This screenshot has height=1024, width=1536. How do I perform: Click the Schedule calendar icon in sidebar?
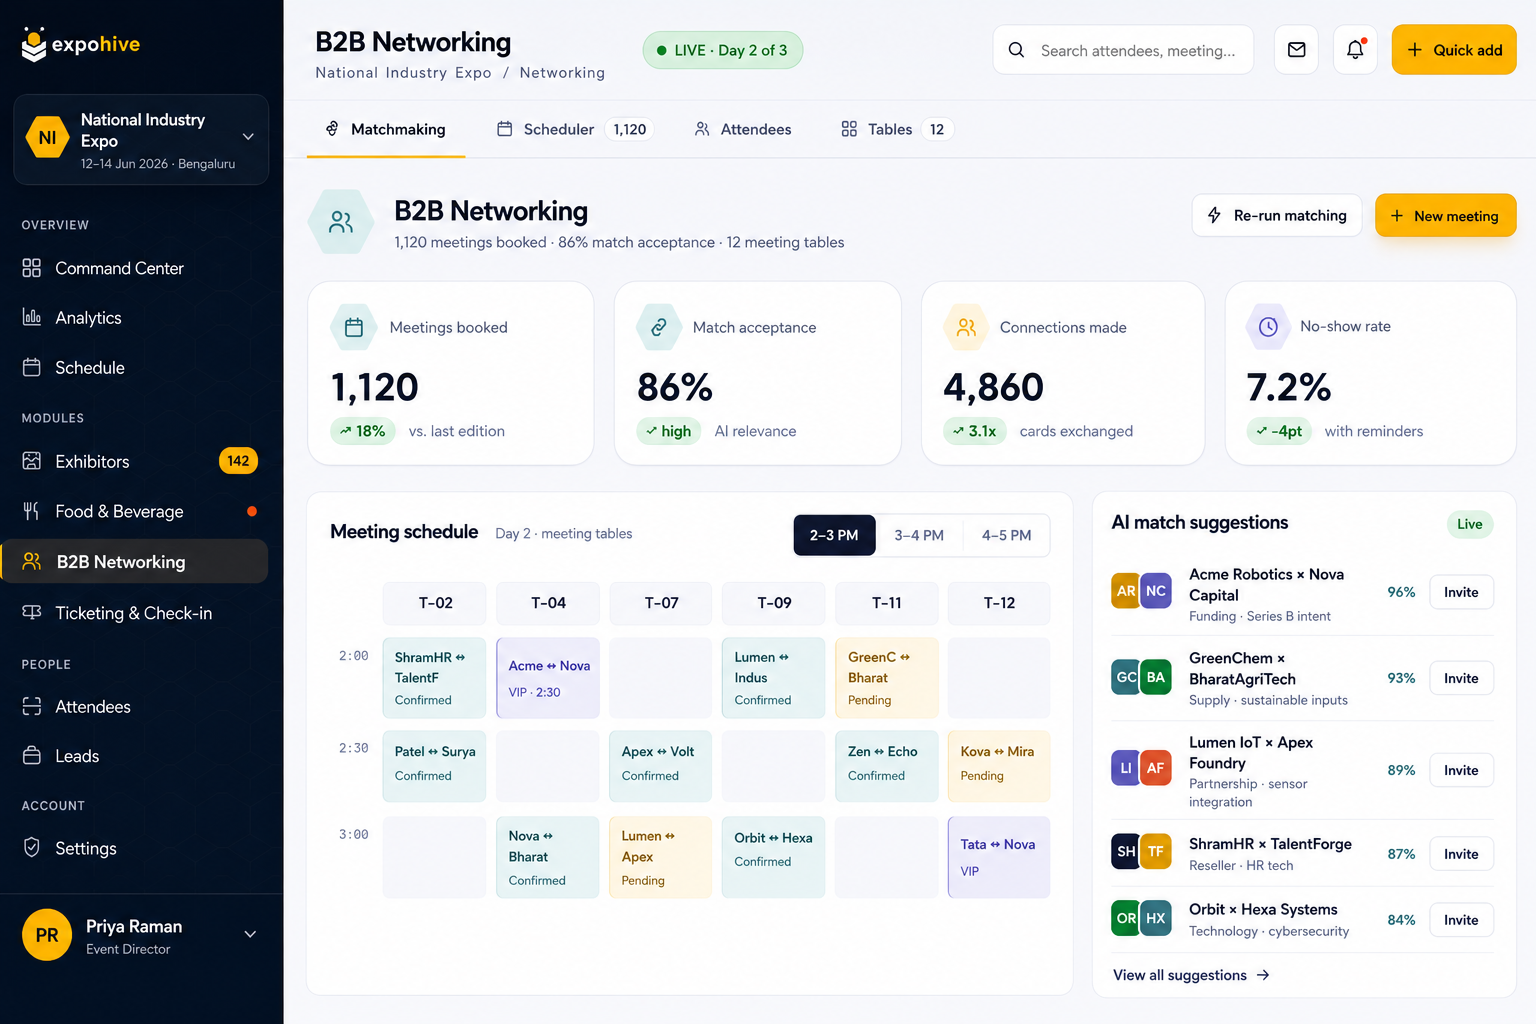pos(32,367)
